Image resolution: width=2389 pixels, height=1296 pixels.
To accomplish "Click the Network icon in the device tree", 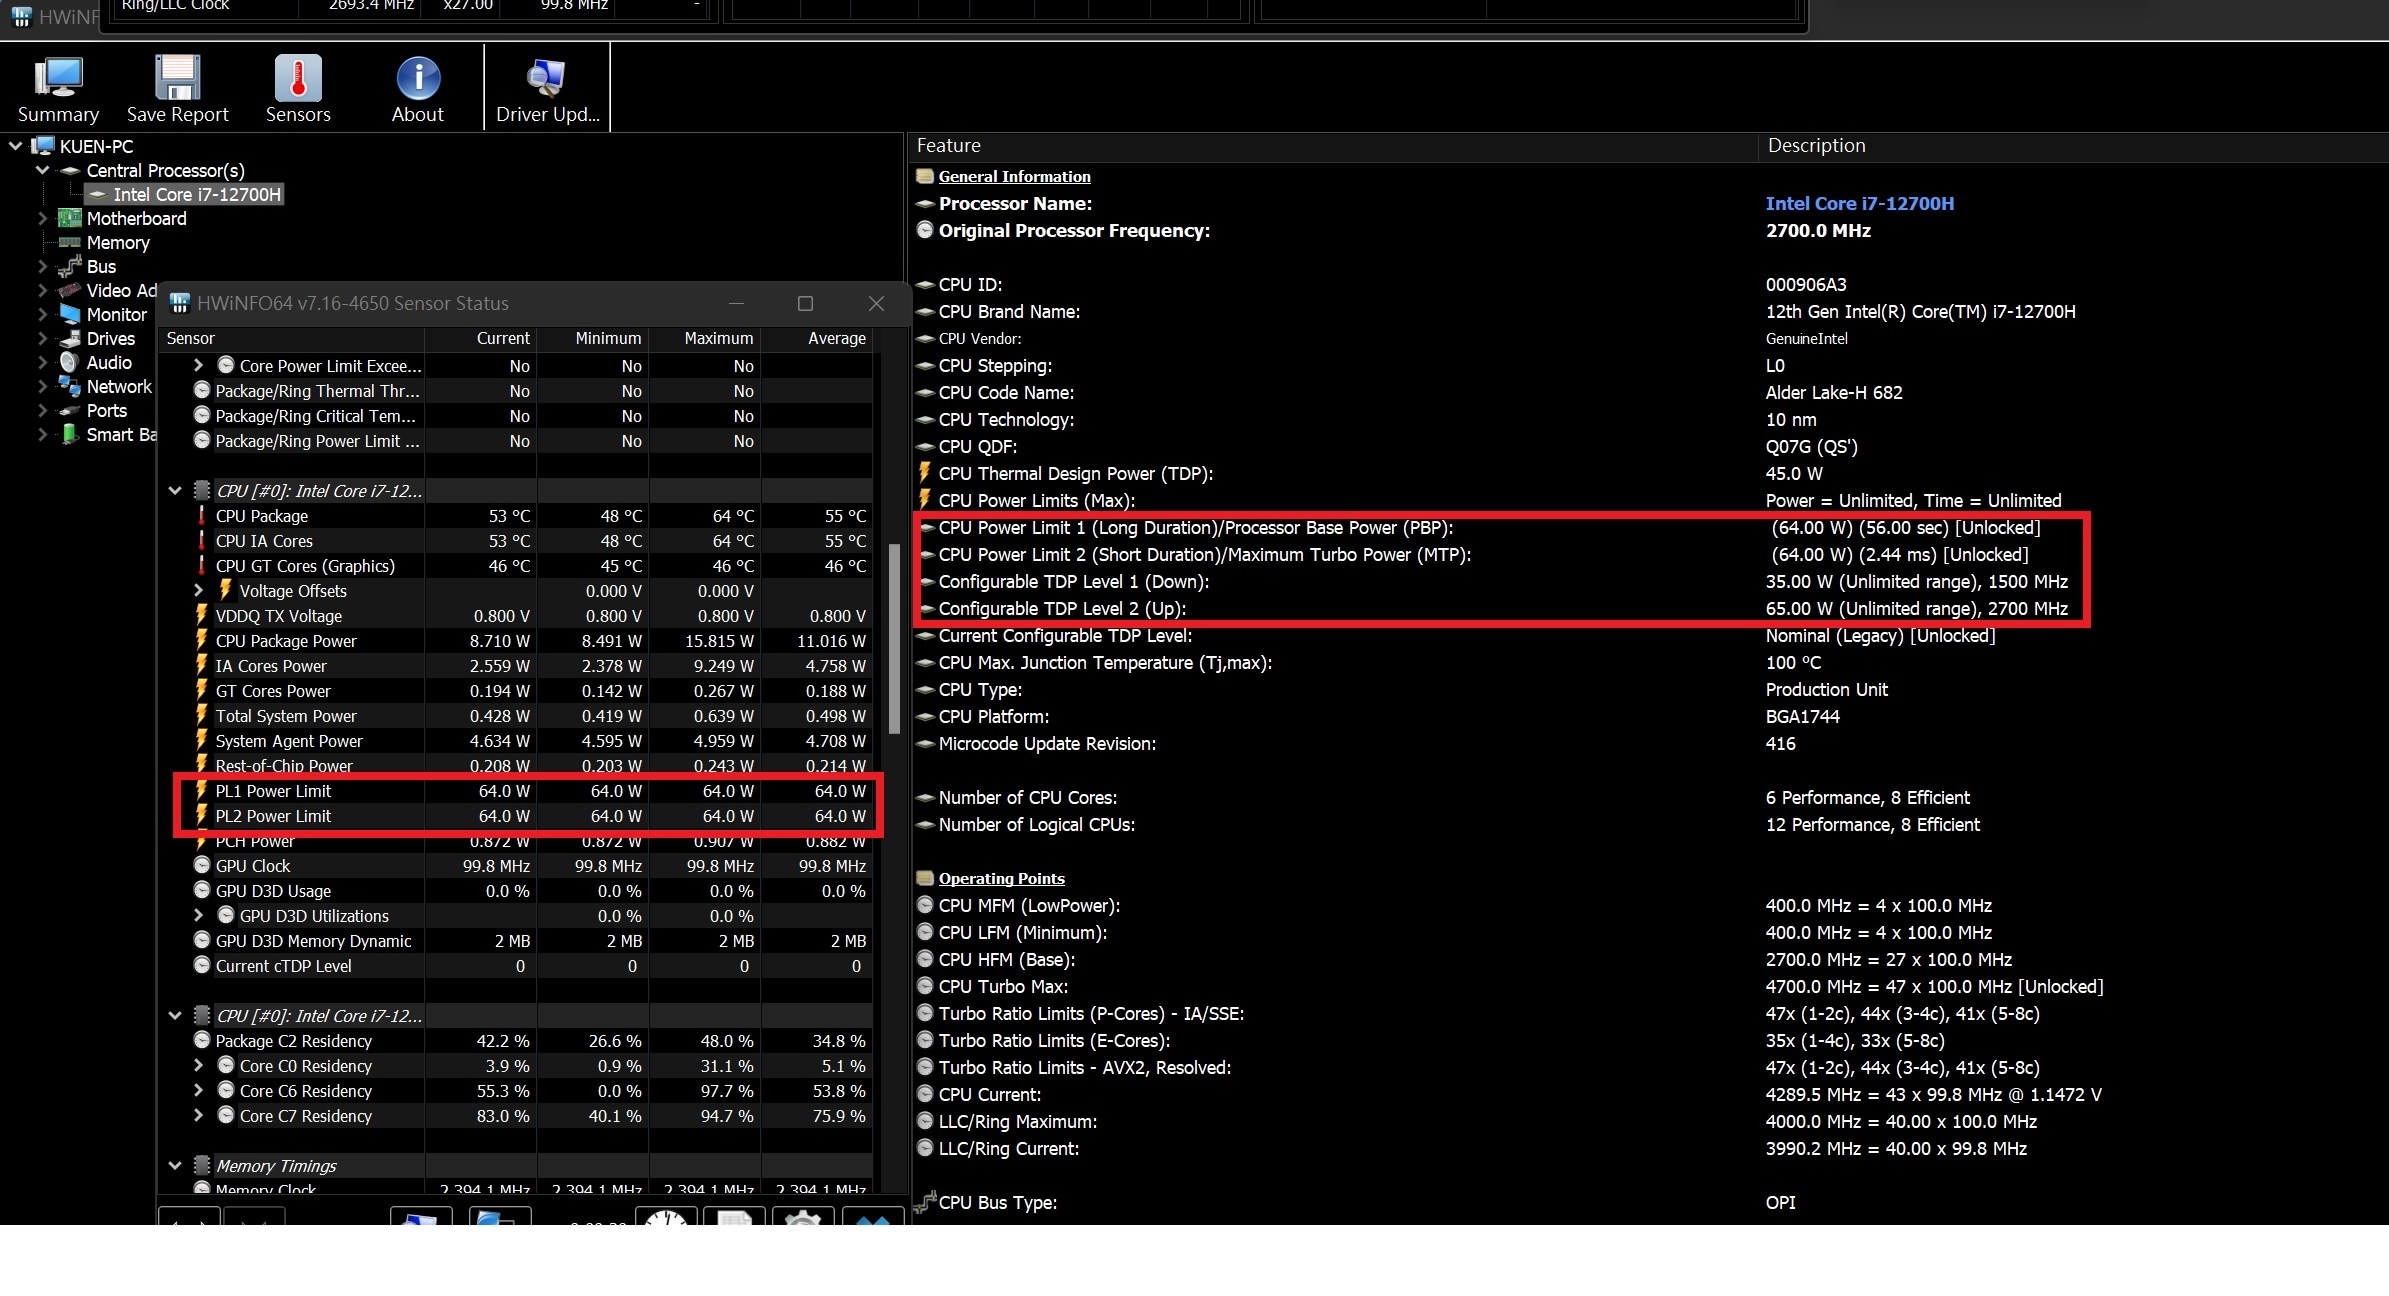I will 70,386.
